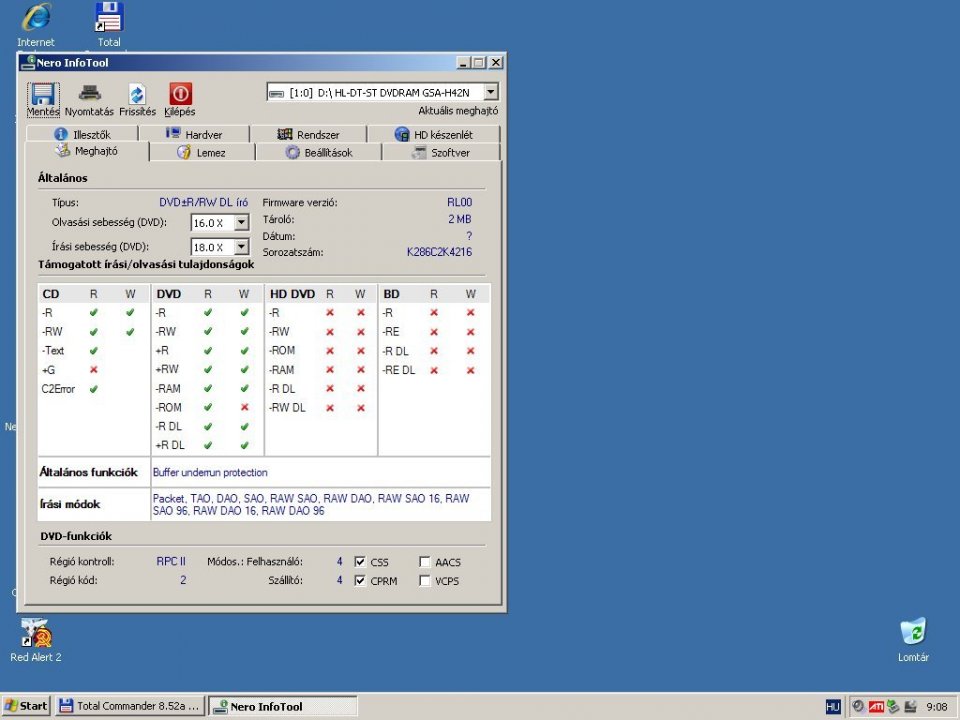
Task: Expand the Írási sebesség (DVD) dropdown
Action: (x=242, y=247)
